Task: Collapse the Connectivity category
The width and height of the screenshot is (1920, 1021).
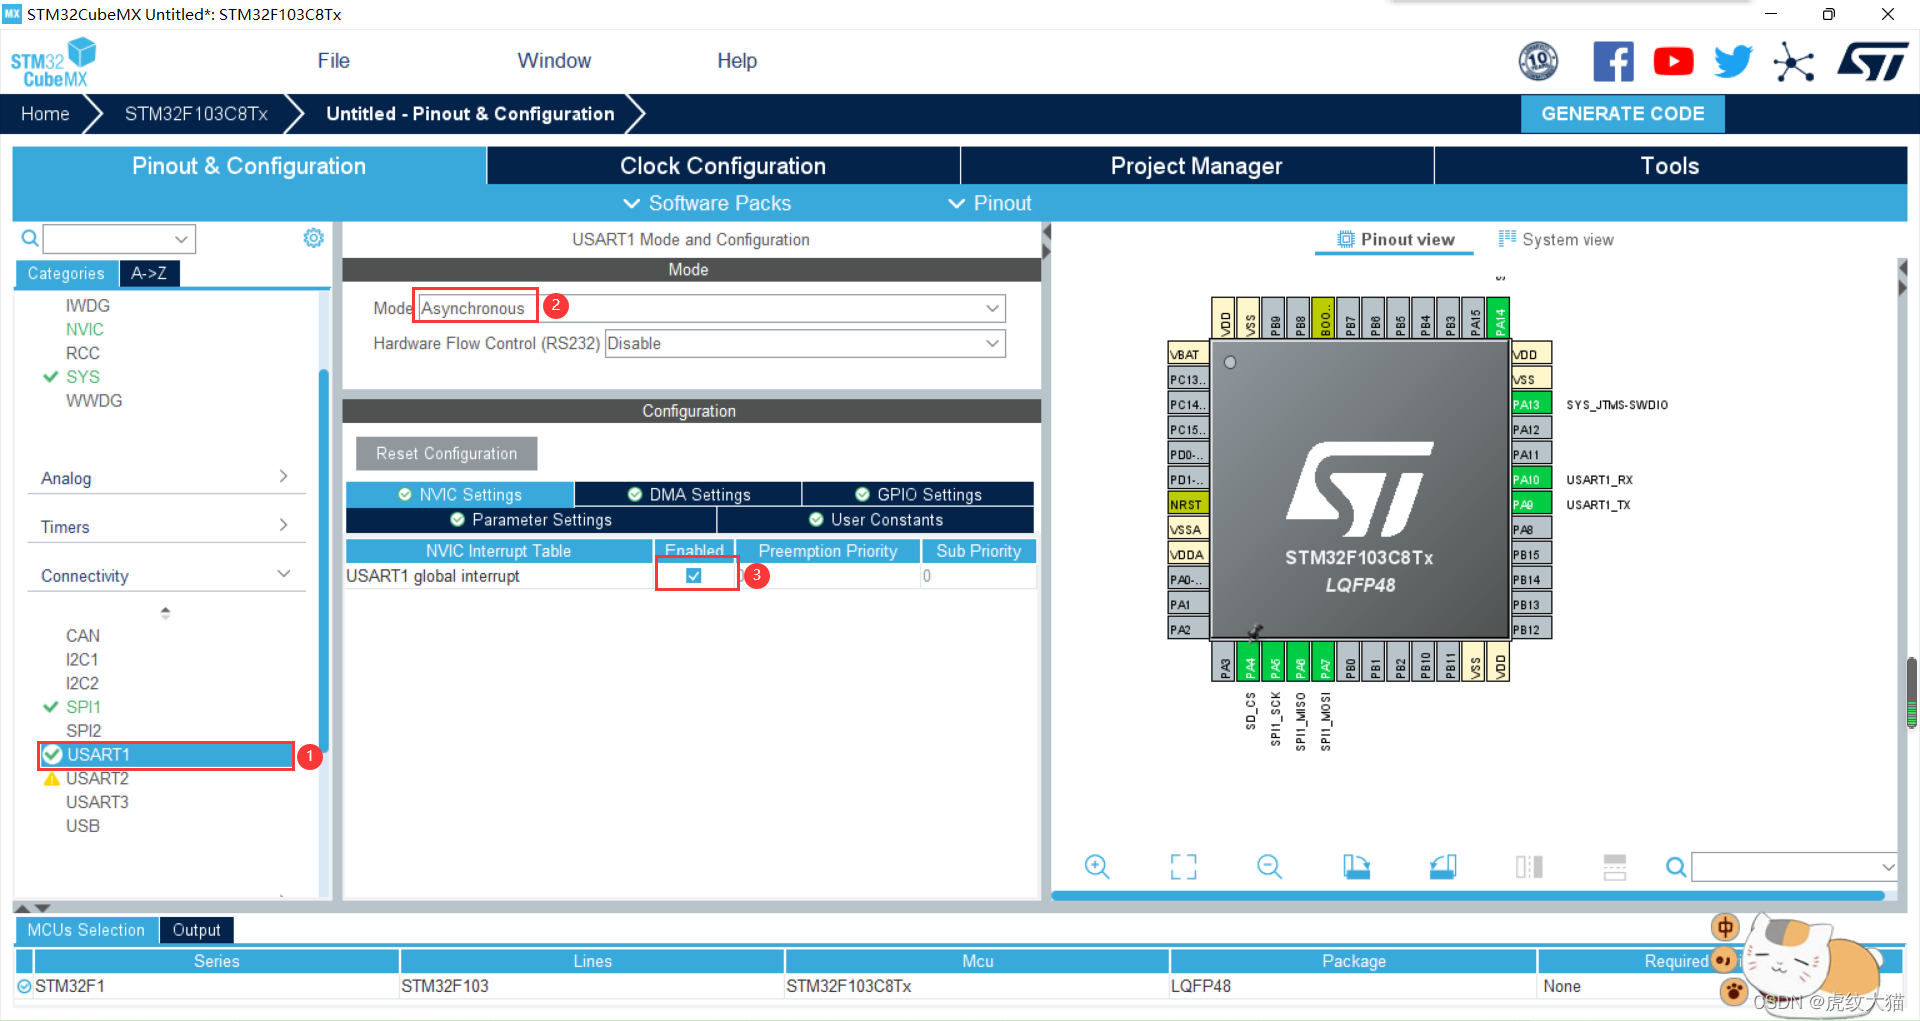Action: point(165,576)
